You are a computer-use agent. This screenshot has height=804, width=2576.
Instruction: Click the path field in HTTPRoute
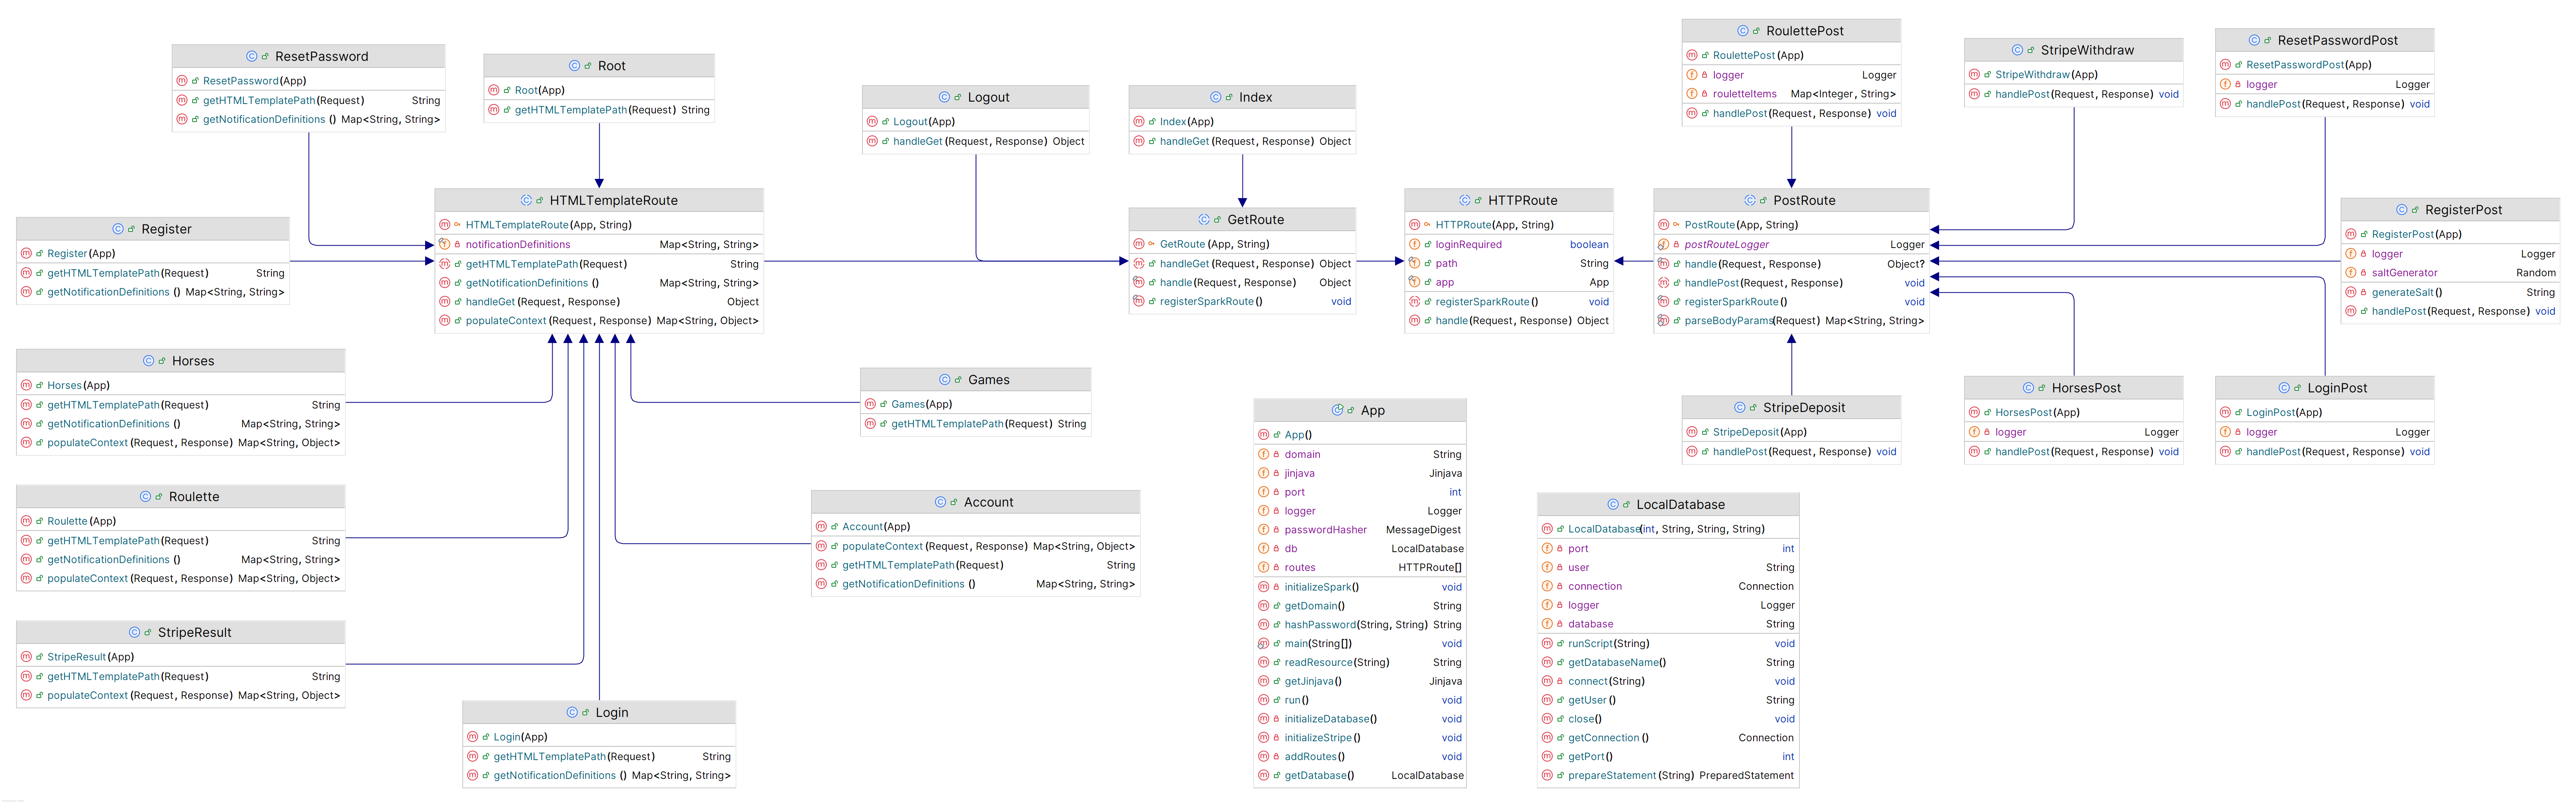pyautogui.click(x=1509, y=264)
